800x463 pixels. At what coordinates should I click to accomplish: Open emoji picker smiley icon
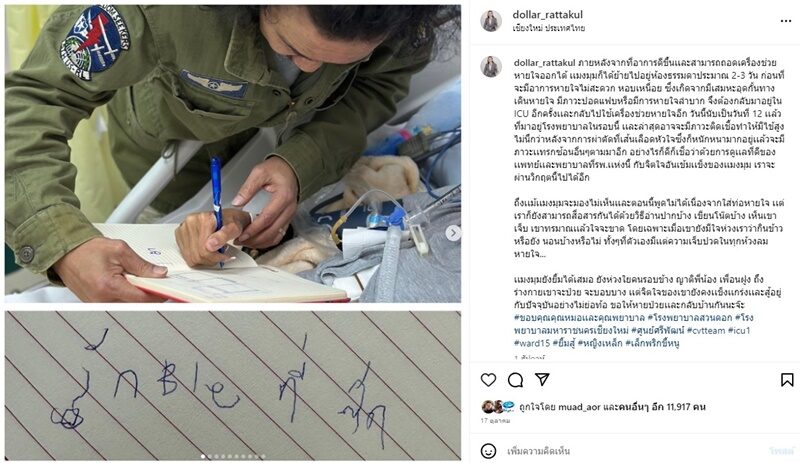pos(488,451)
